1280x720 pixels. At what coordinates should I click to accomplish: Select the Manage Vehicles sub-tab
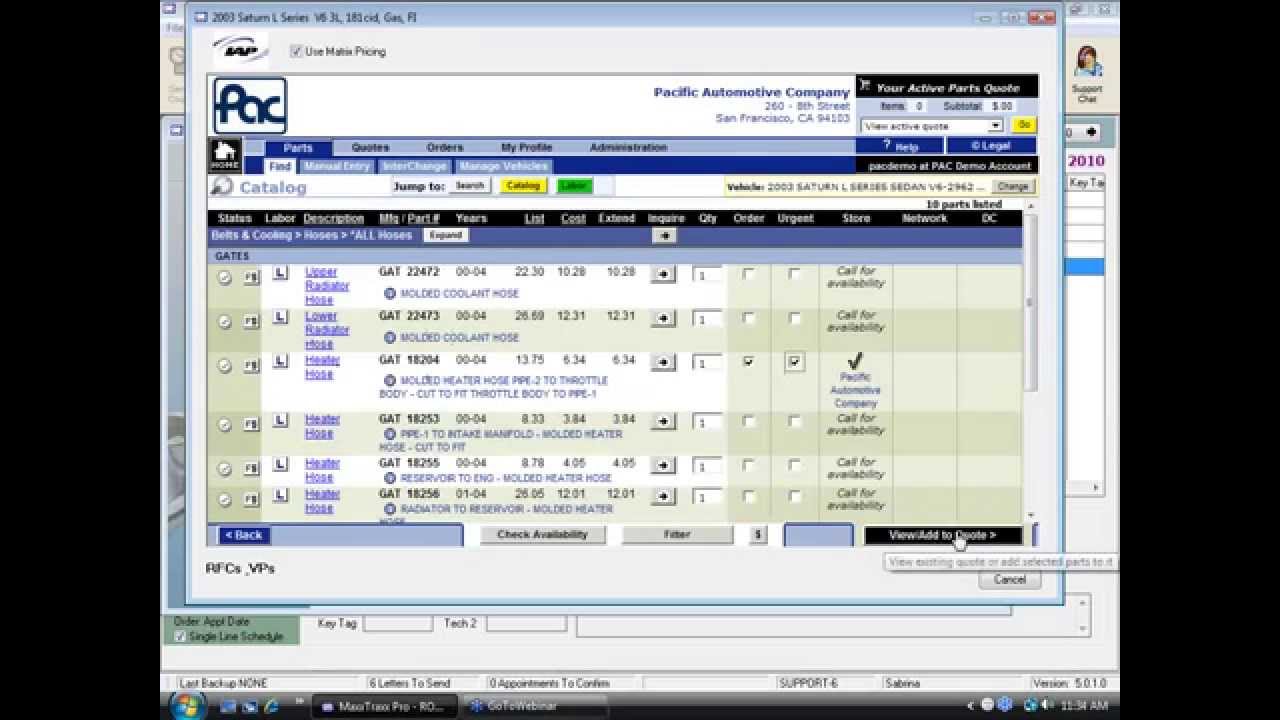point(503,166)
